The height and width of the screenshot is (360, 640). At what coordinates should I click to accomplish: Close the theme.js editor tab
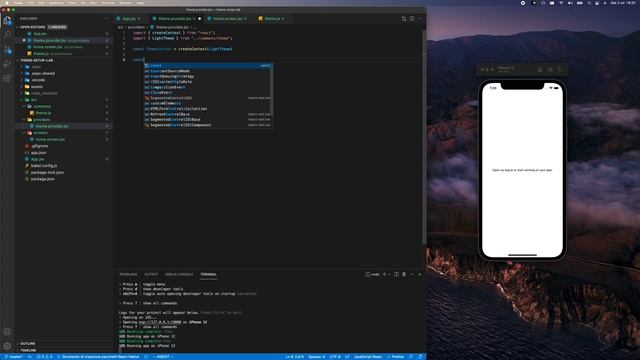coord(283,19)
